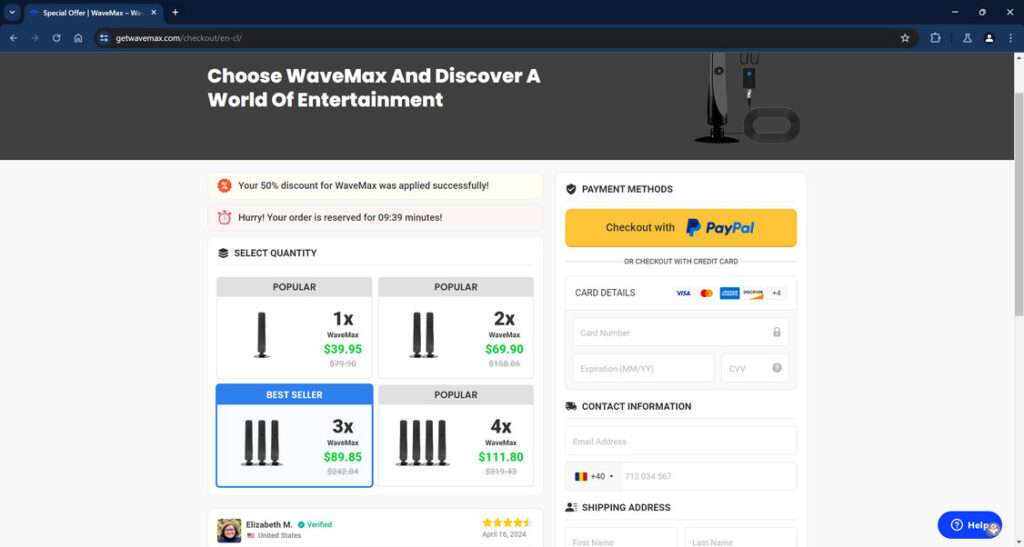Viewport: 1024px width, 547px height.
Task: Click Elizabeth M. reviewer avatar
Action: coord(229,531)
